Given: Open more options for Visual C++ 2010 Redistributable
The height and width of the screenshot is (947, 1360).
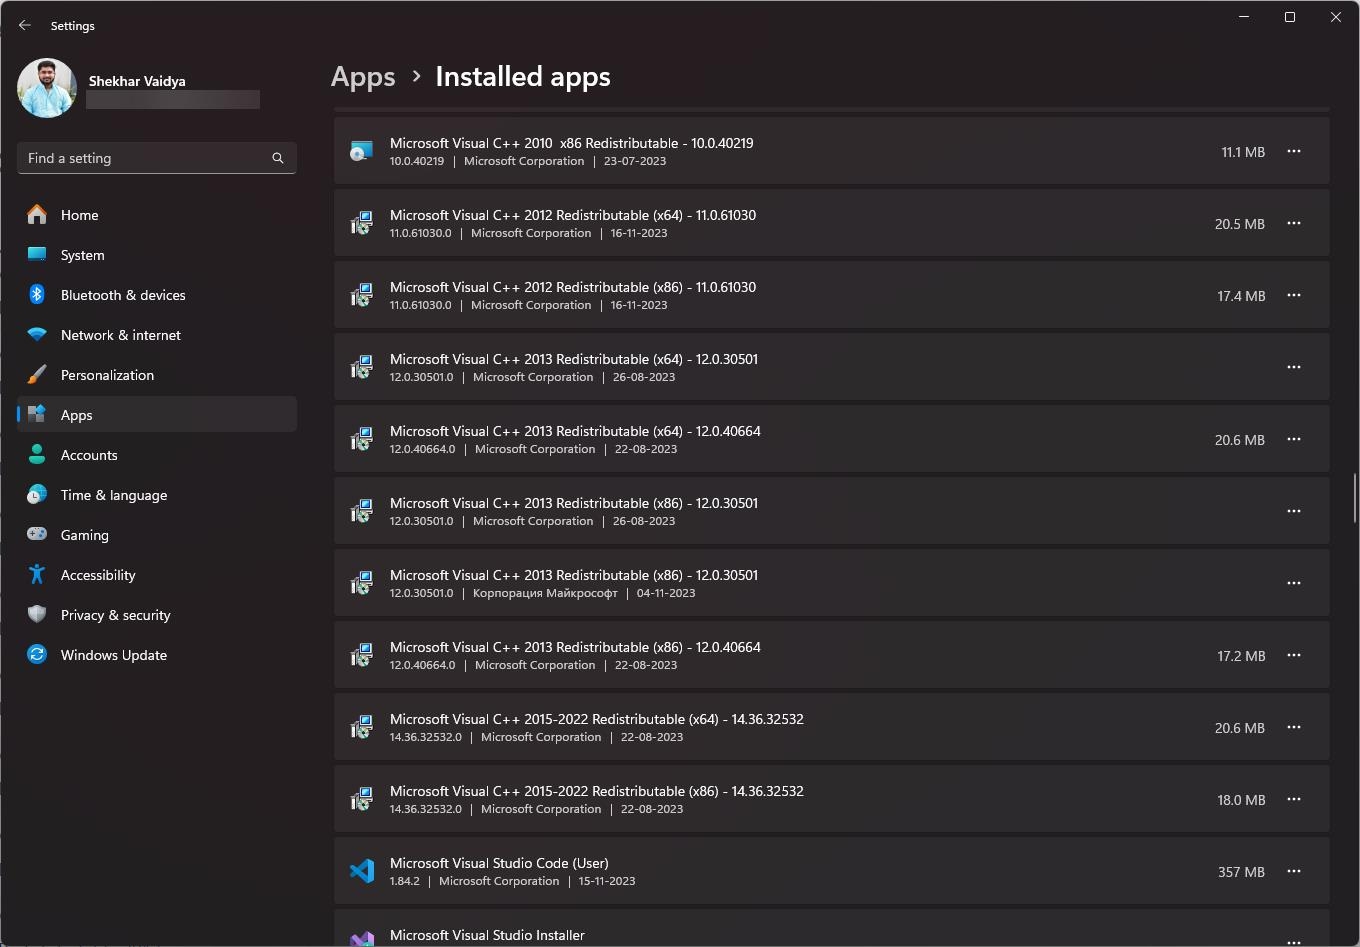Looking at the screenshot, I should click(1294, 151).
